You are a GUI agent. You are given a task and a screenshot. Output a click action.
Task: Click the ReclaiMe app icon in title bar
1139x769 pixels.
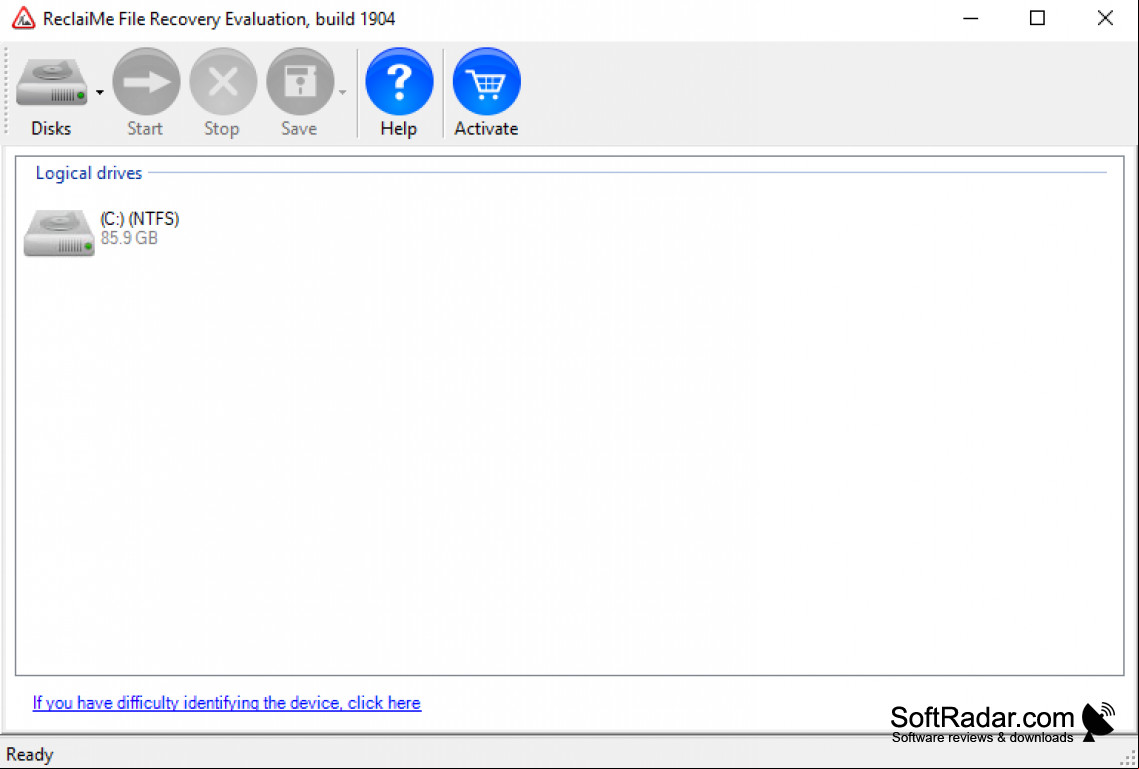23,18
